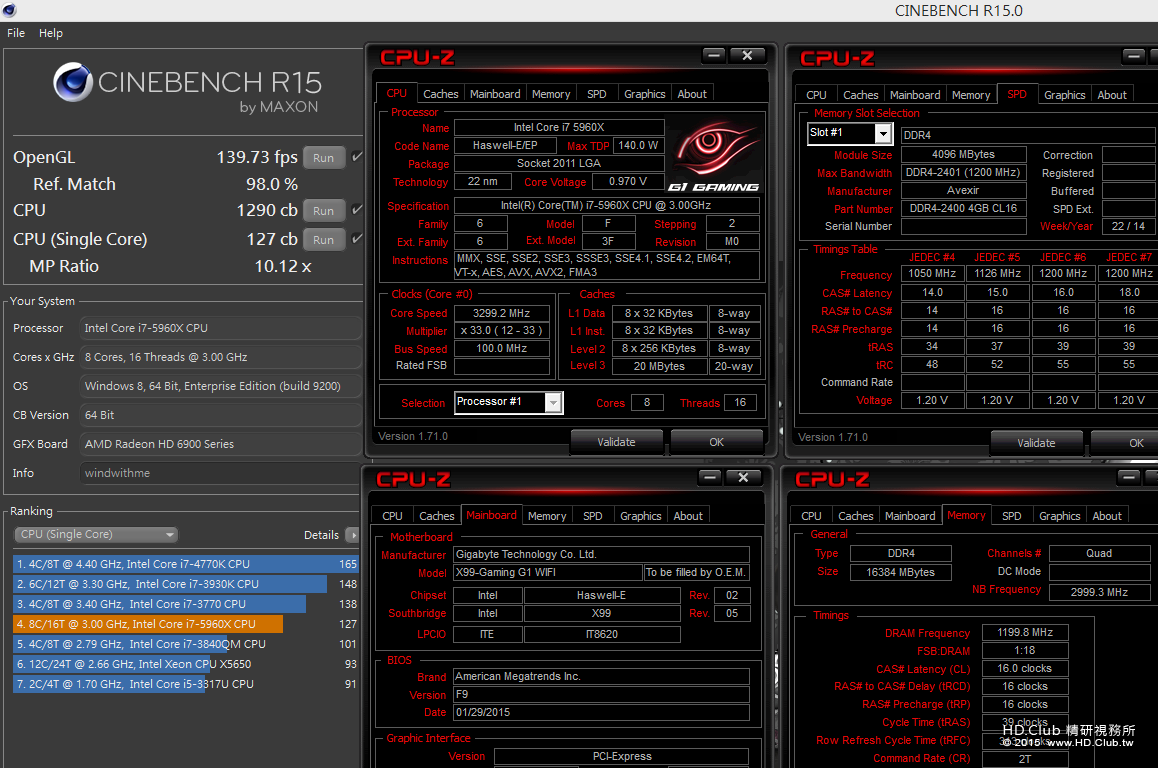Switch to Mainboard tab in top-left CPU-Z
The width and height of the screenshot is (1158, 768).
click(x=495, y=94)
